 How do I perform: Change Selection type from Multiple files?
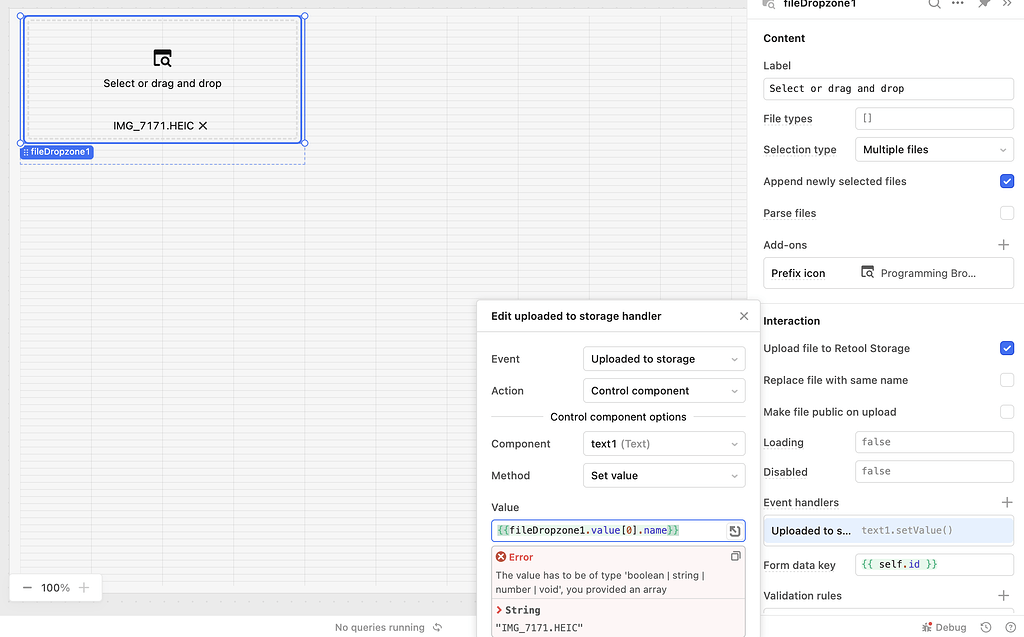click(x=933, y=149)
